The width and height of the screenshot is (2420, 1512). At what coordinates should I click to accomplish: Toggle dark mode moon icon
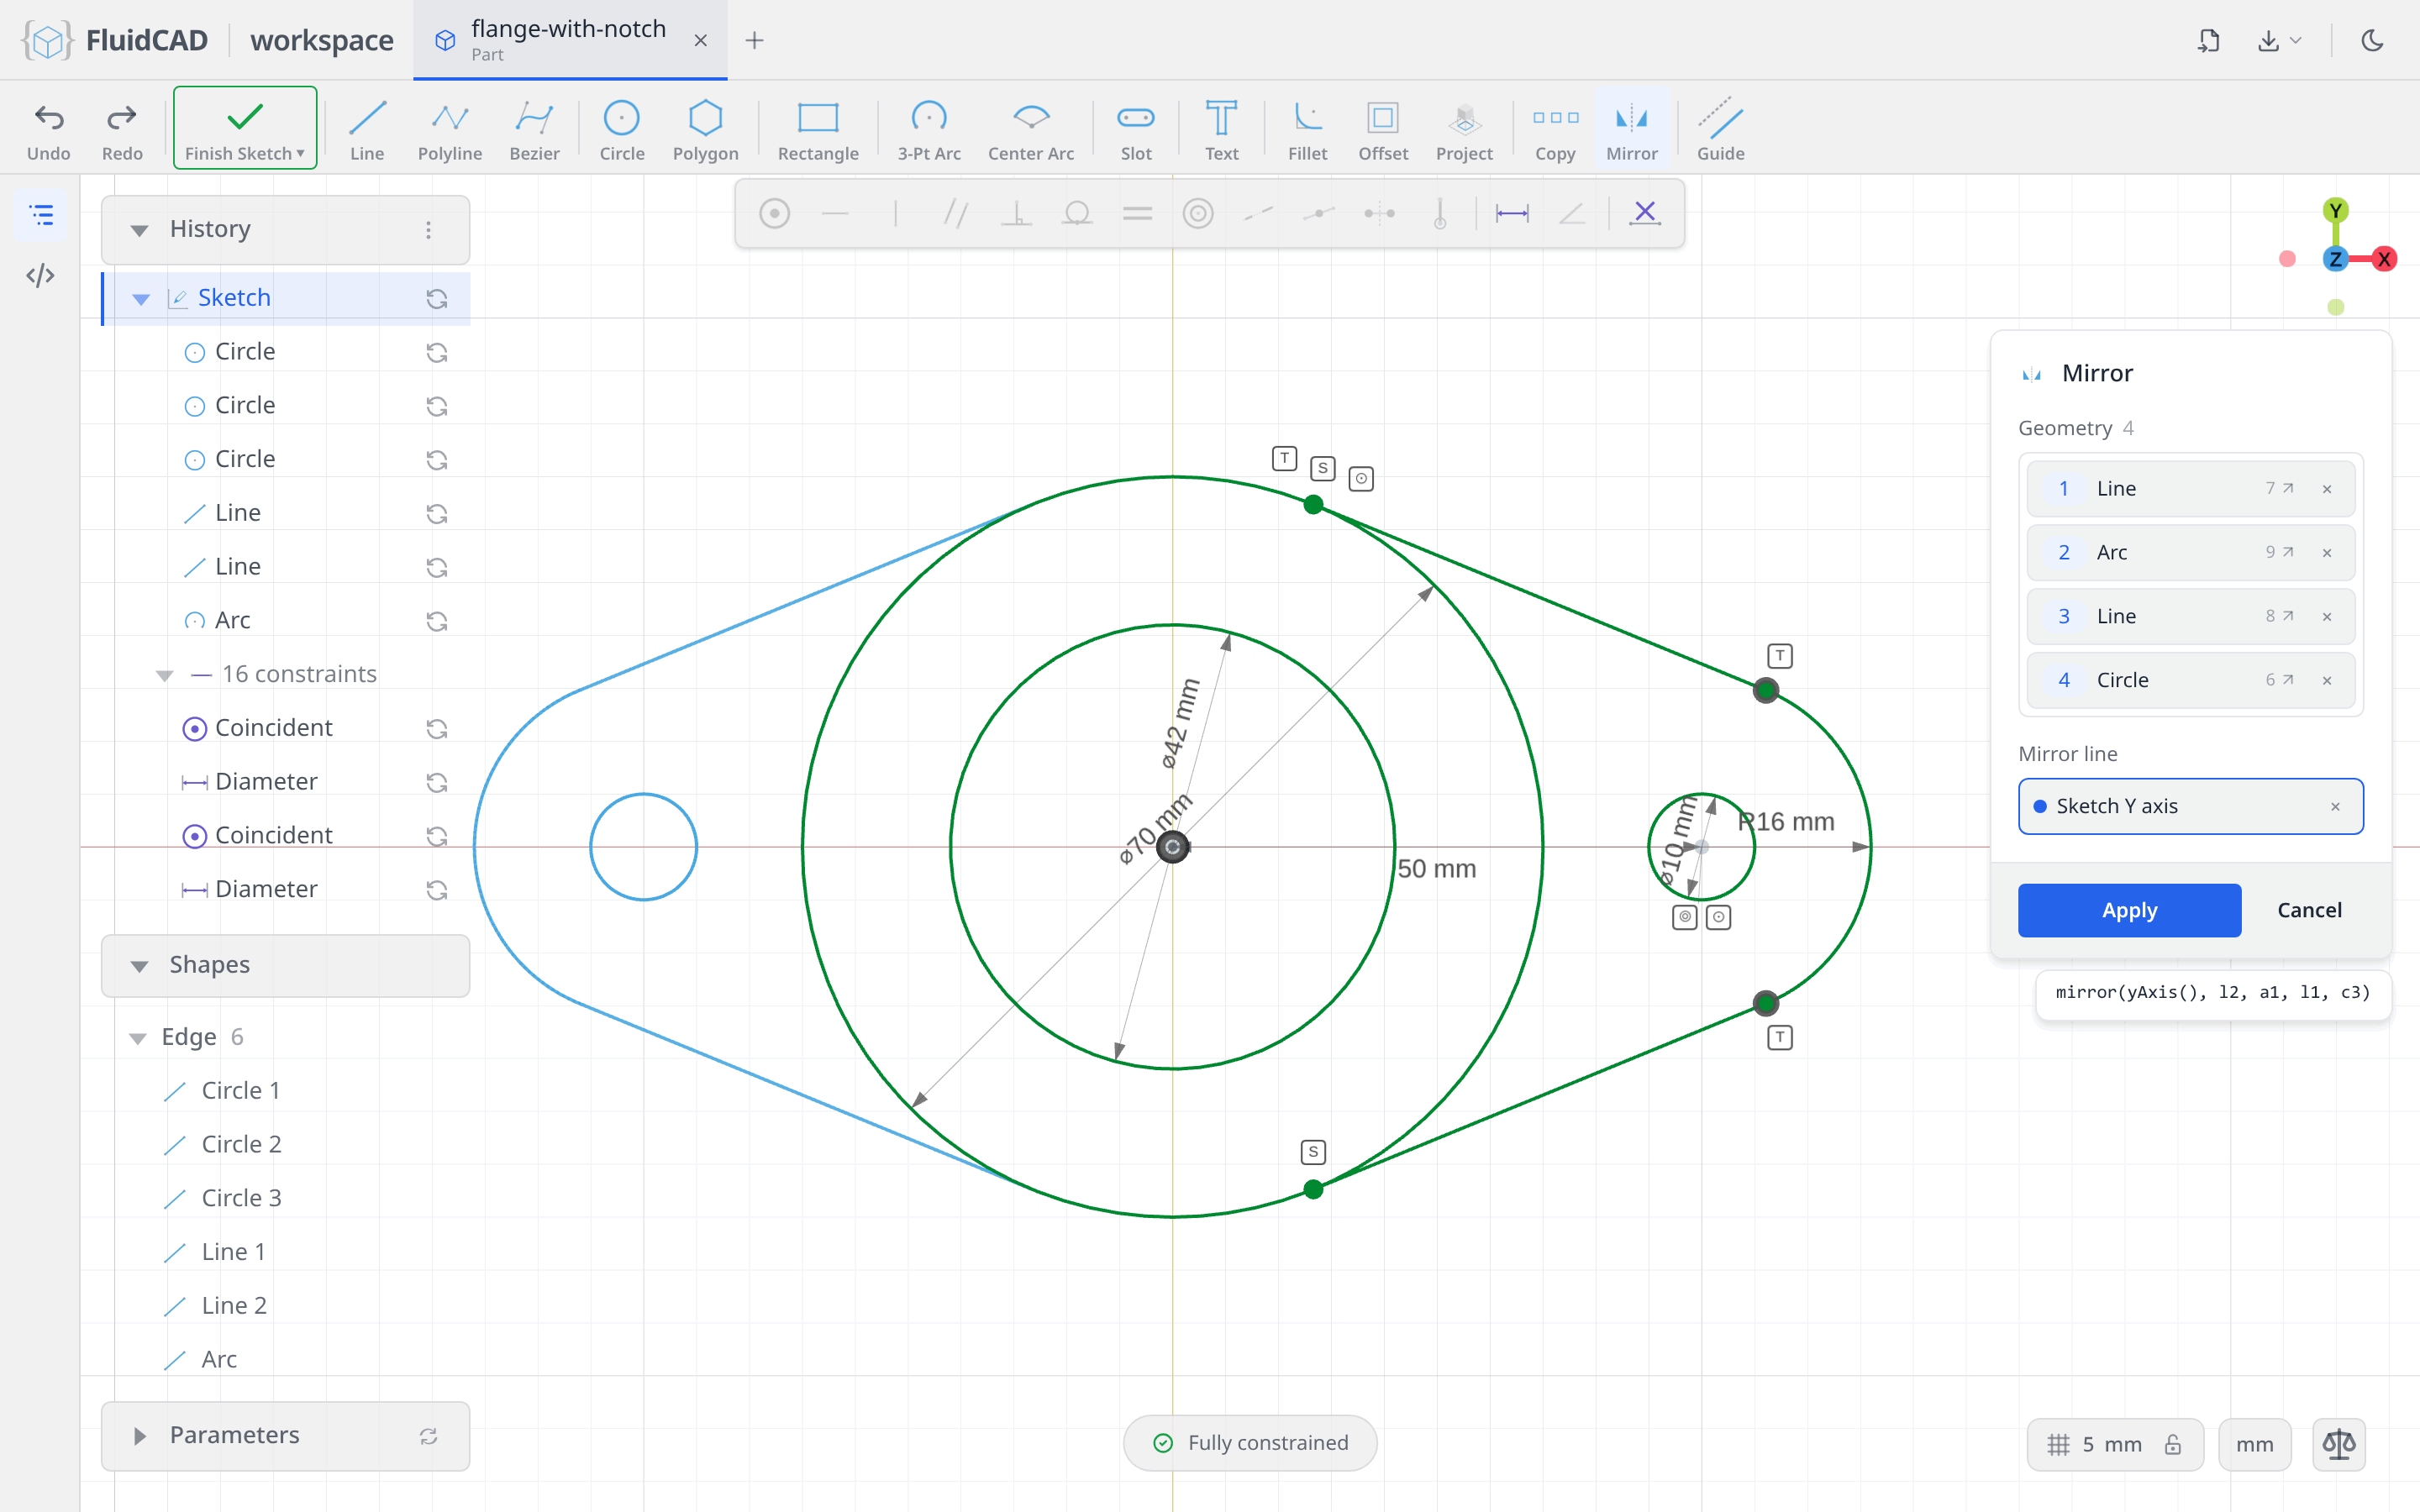(x=2372, y=40)
